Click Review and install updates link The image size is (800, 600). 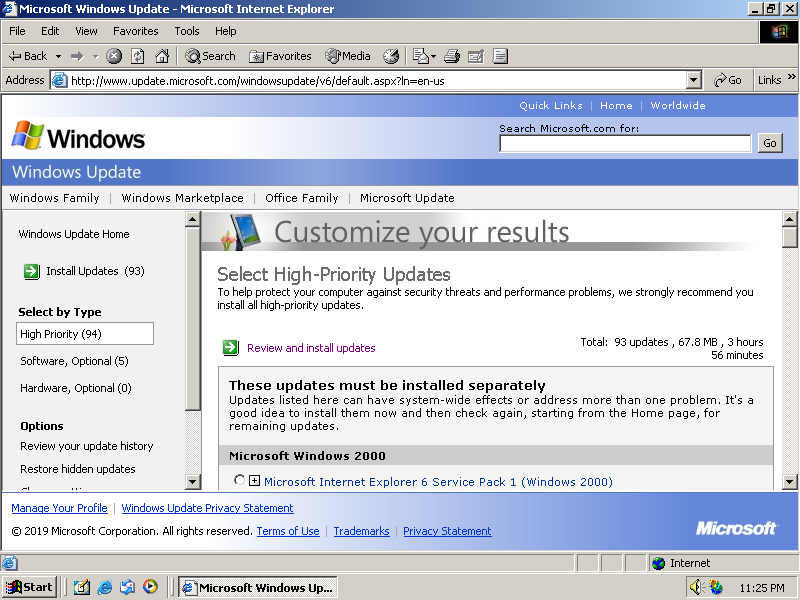[311, 348]
